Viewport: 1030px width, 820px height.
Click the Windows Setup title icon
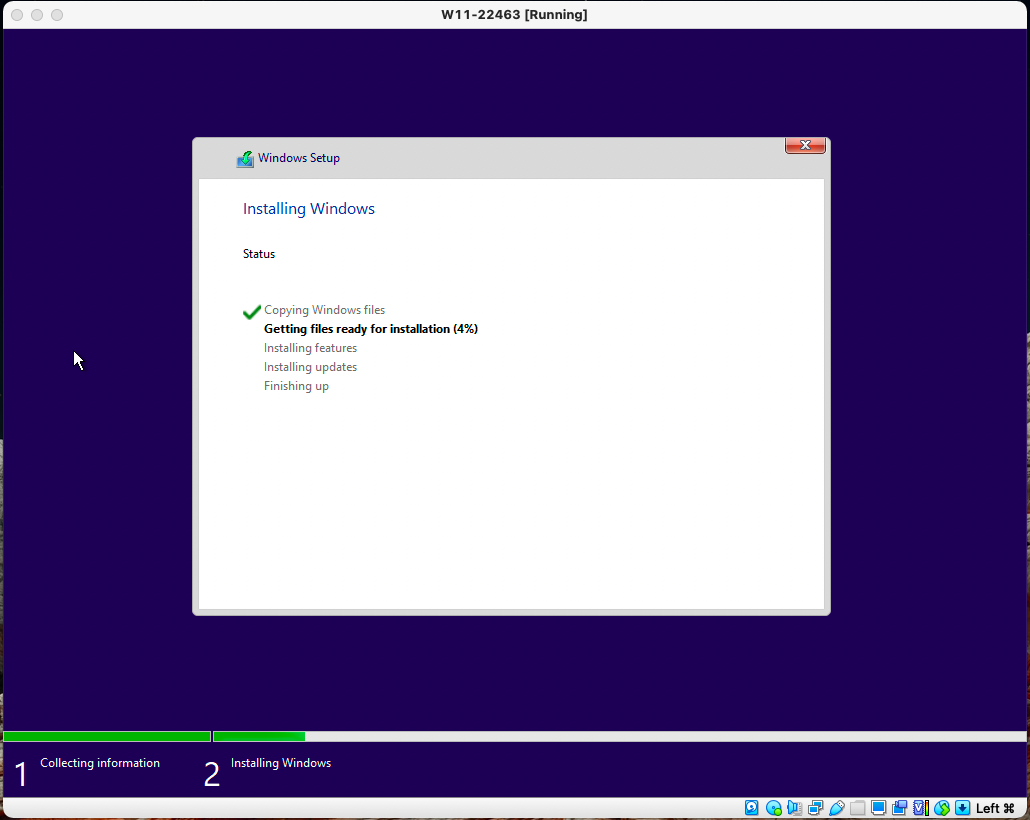coord(245,159)
